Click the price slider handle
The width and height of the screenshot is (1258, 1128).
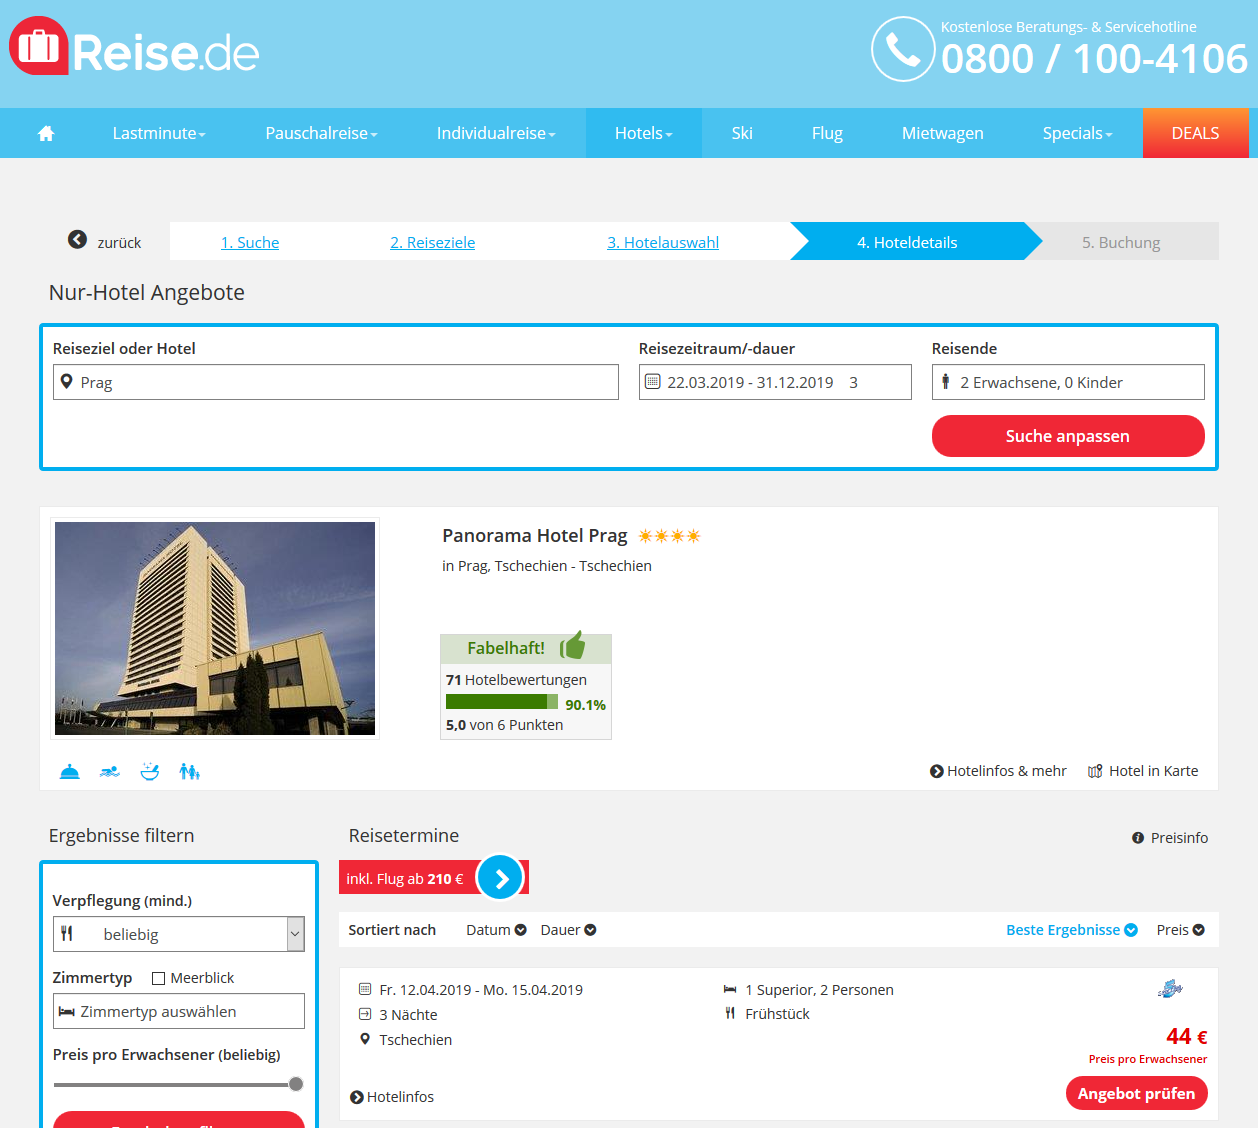tap(296, 1084)
